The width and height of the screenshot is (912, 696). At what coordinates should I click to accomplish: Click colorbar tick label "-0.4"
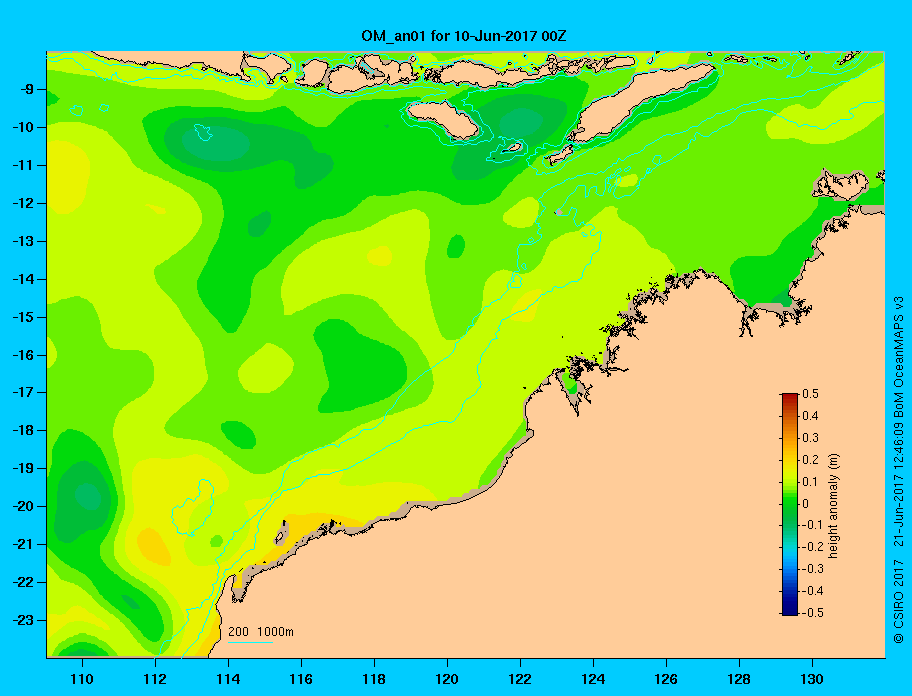tap(813, 591)
